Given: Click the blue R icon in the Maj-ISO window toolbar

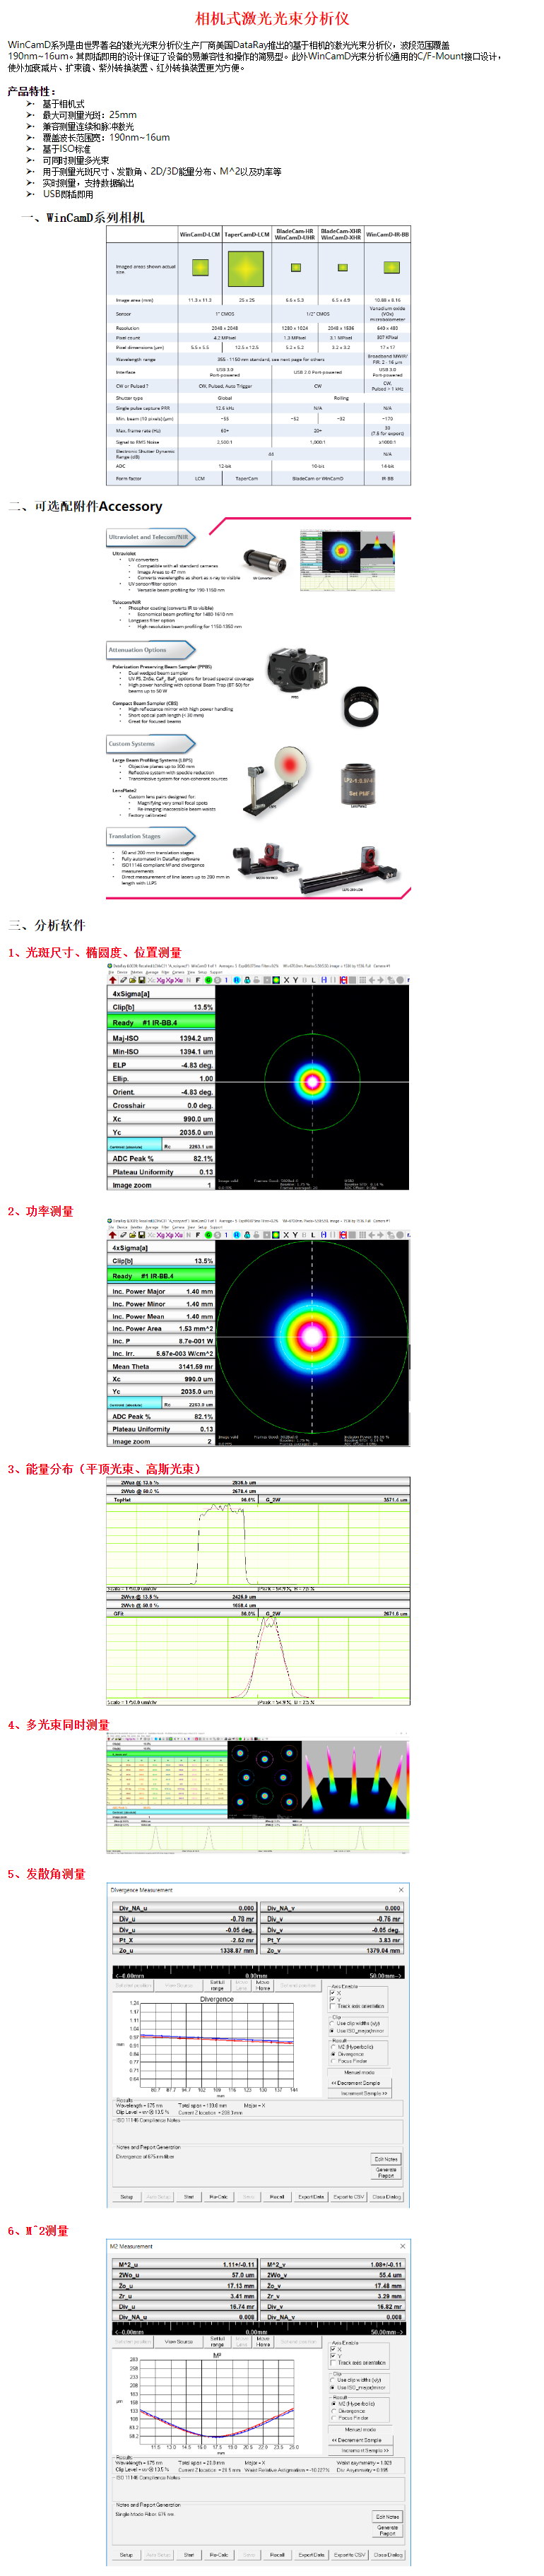Looking at the screenshot, I should [236, 980].
